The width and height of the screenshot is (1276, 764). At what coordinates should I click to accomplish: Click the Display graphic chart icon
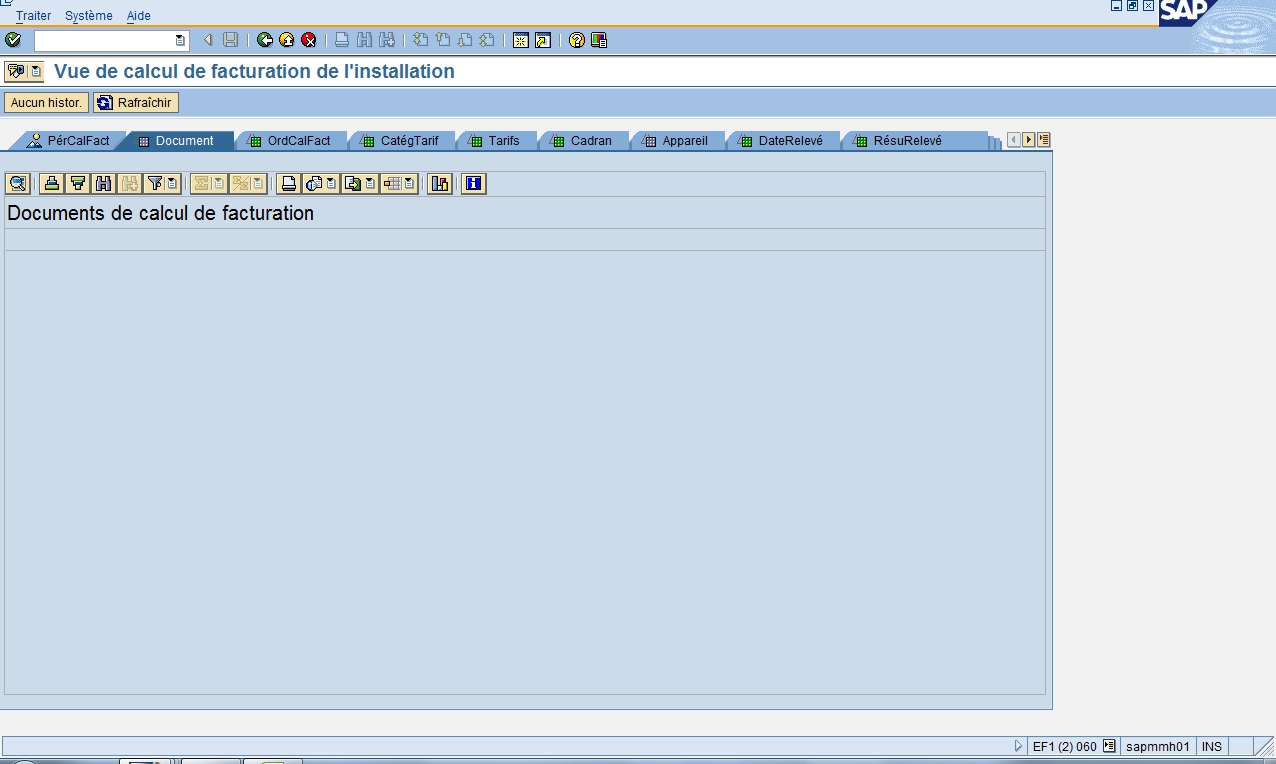pyautogui.click(x=440, y=183)
